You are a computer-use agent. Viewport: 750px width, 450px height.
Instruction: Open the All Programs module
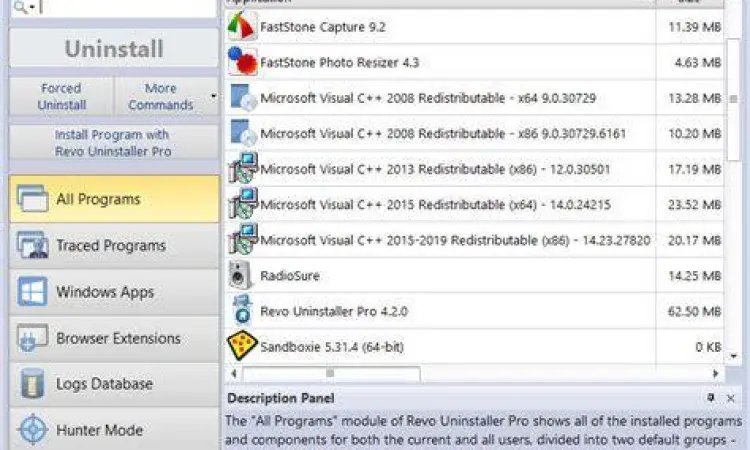[x=114, y=199]
